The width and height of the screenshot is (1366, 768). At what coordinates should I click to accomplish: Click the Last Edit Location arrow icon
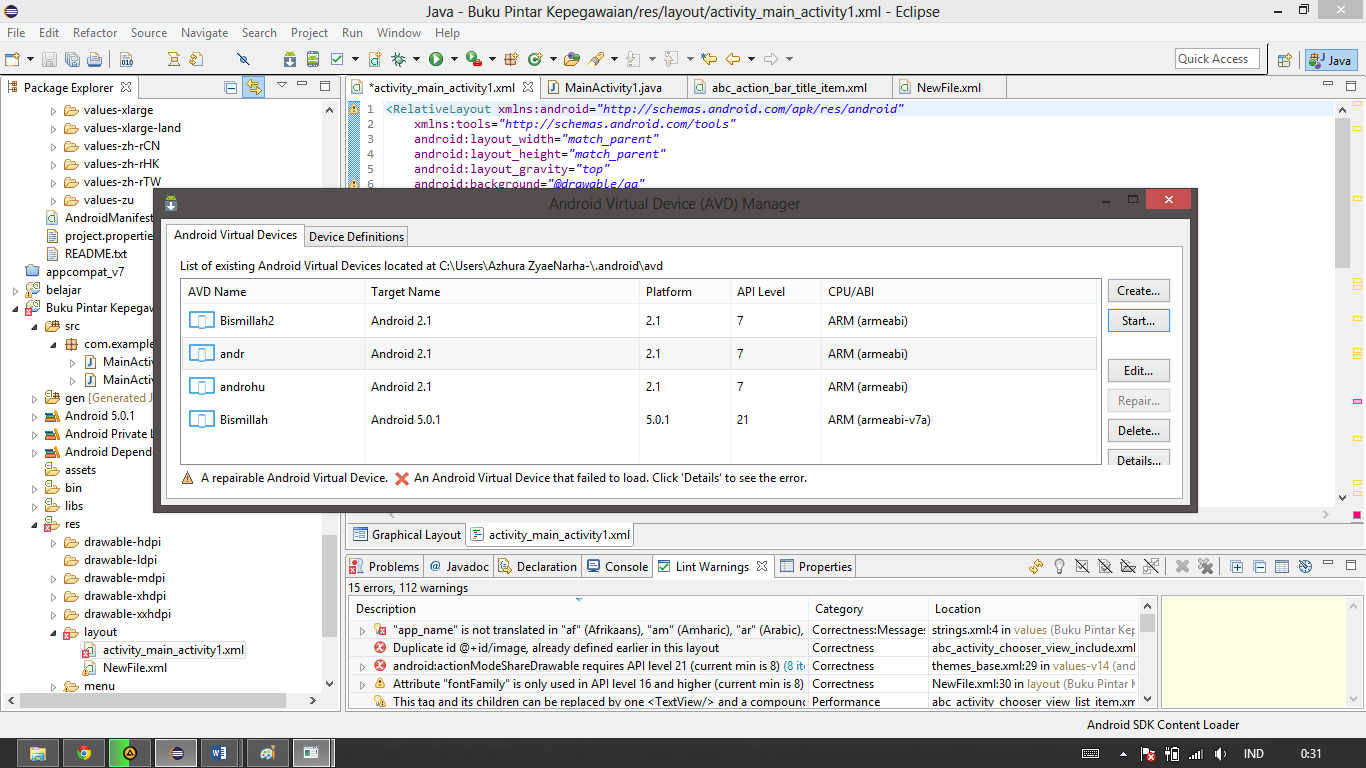pos(709,59)
